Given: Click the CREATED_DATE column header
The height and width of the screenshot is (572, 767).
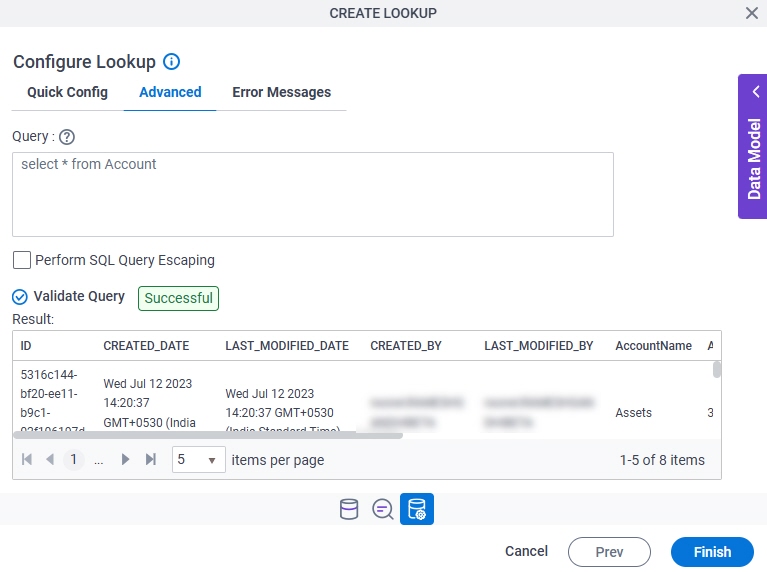Looking at the screenshot, I should pos(146,346).
